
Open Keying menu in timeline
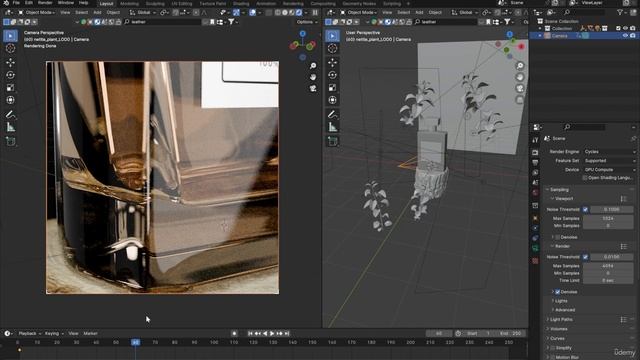click(x=53, y=333)
